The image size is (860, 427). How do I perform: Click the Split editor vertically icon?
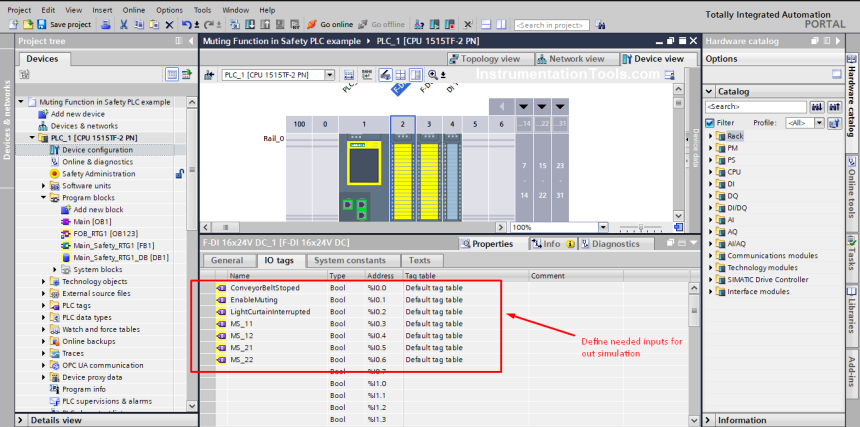tap(501, 24)
